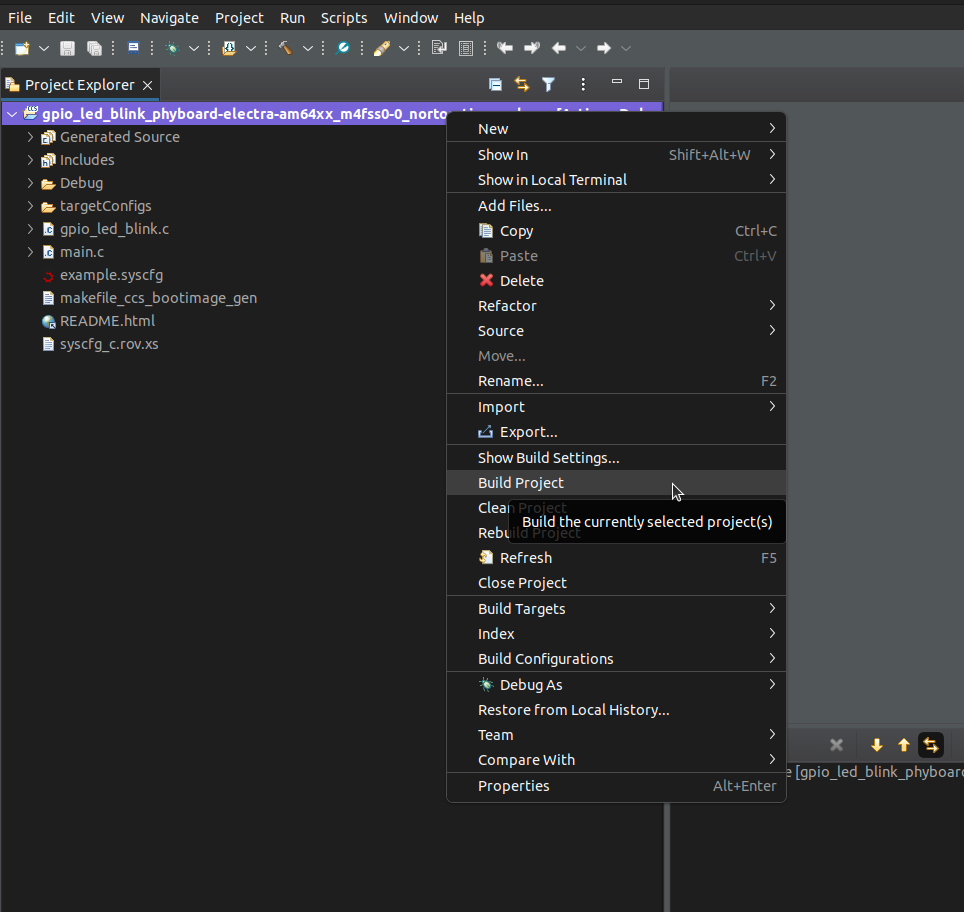Expand the Generated Source folder
Image resolution: width=964 pixels, height=912 pixels.
point(30,137)
